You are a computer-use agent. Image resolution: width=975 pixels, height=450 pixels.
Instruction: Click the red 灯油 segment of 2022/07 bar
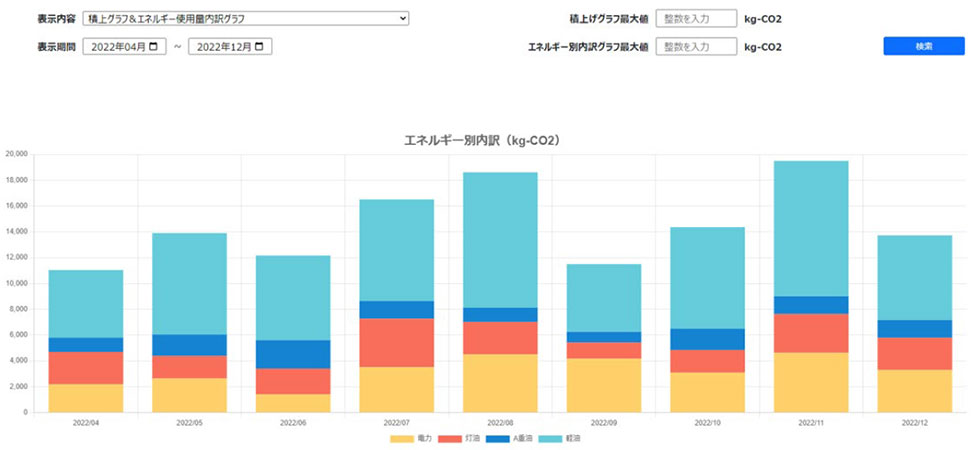point(396,342)
